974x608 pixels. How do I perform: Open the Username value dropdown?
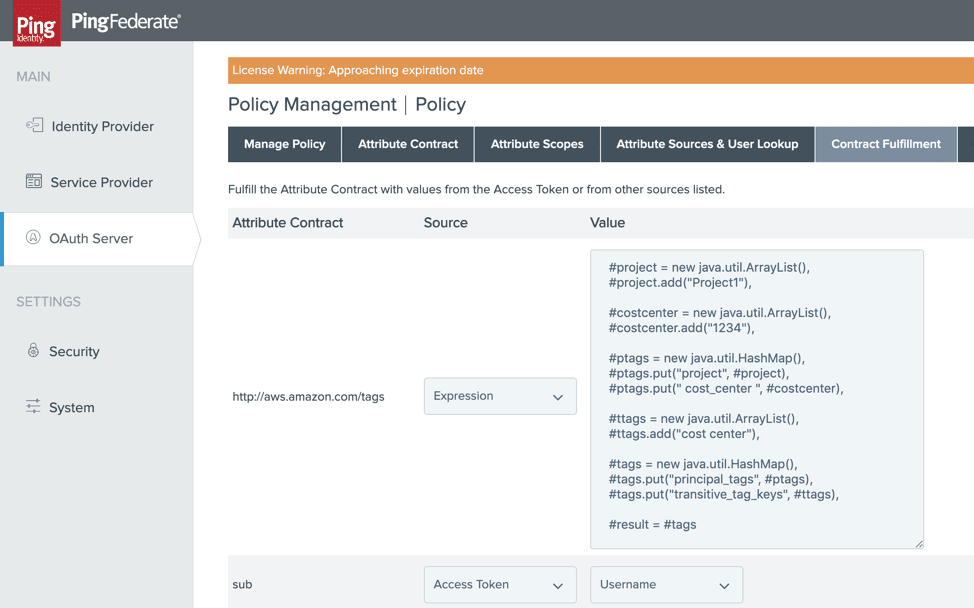(667, 584)
